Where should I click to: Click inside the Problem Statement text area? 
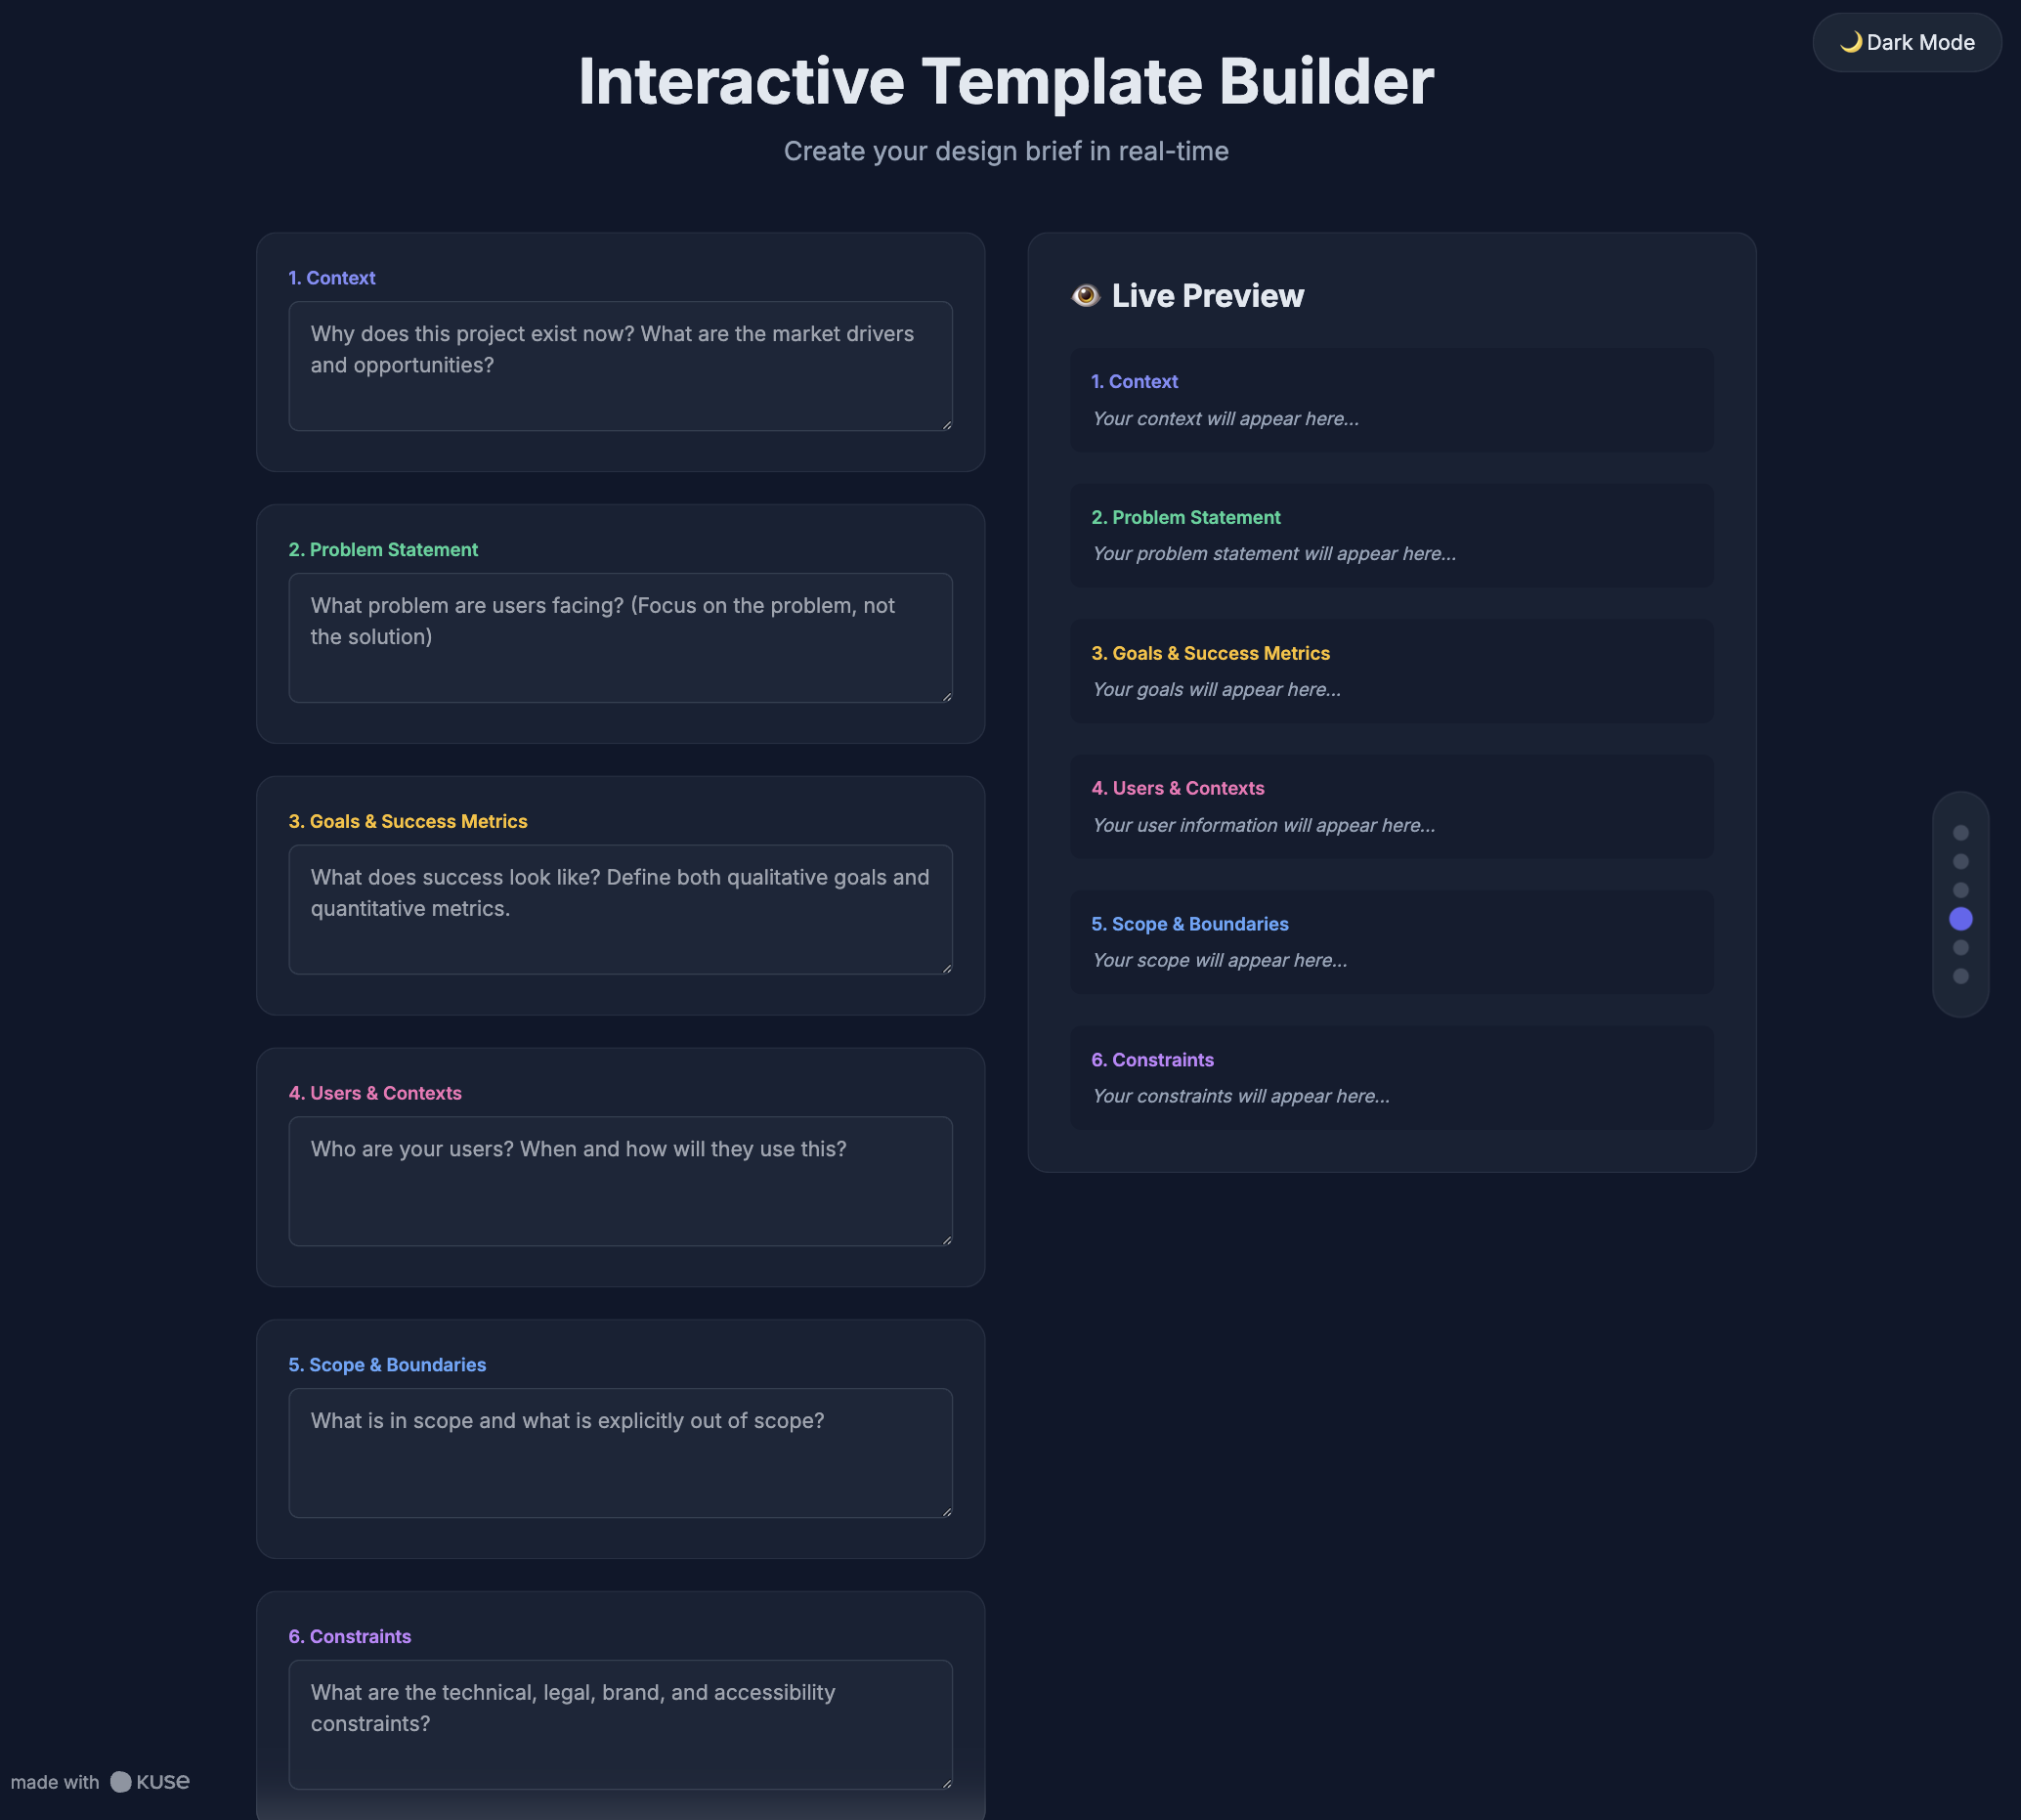pyautogui.click(x=620, y=637)
